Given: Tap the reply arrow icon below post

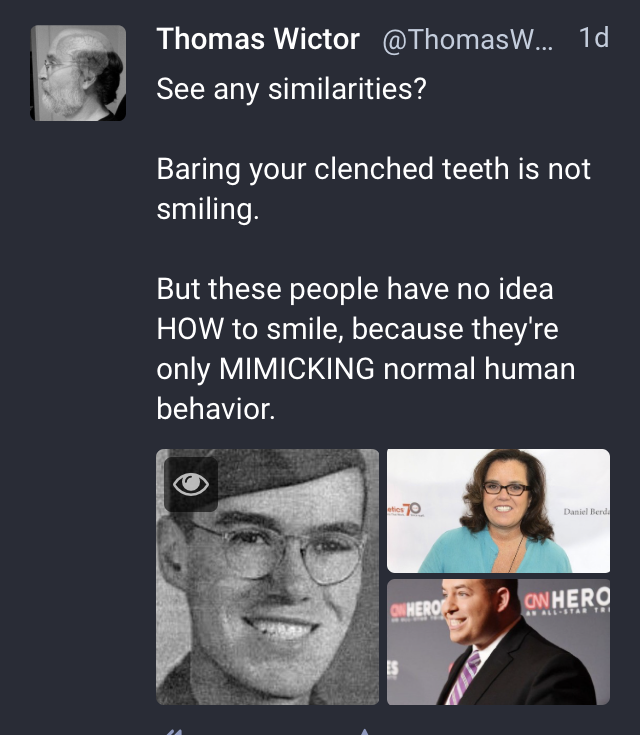Looking at the screenshot, I should click(173, 731).
